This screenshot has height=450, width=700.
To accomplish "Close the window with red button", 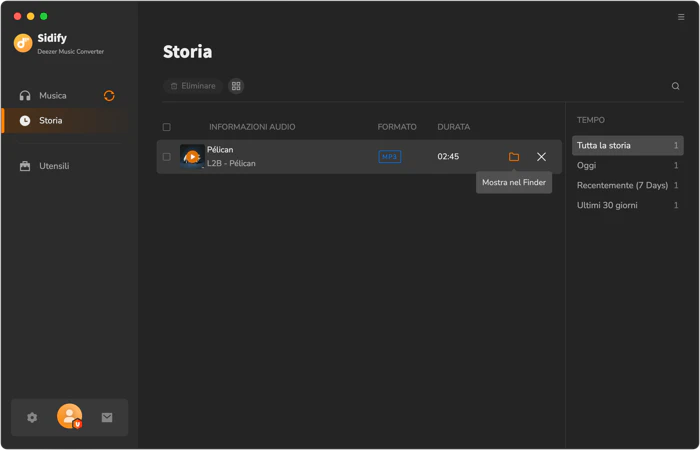I will [x=17, y=17].
